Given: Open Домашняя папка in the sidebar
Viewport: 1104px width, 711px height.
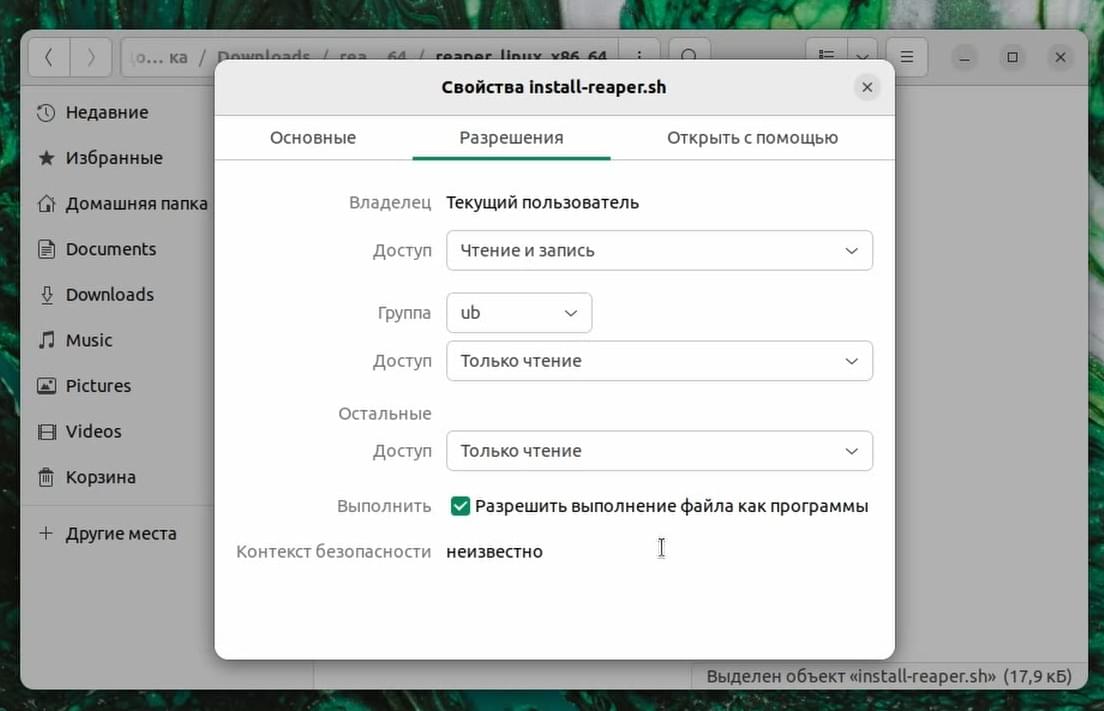Looking at the screenshot, I should (x=137, y=203).
